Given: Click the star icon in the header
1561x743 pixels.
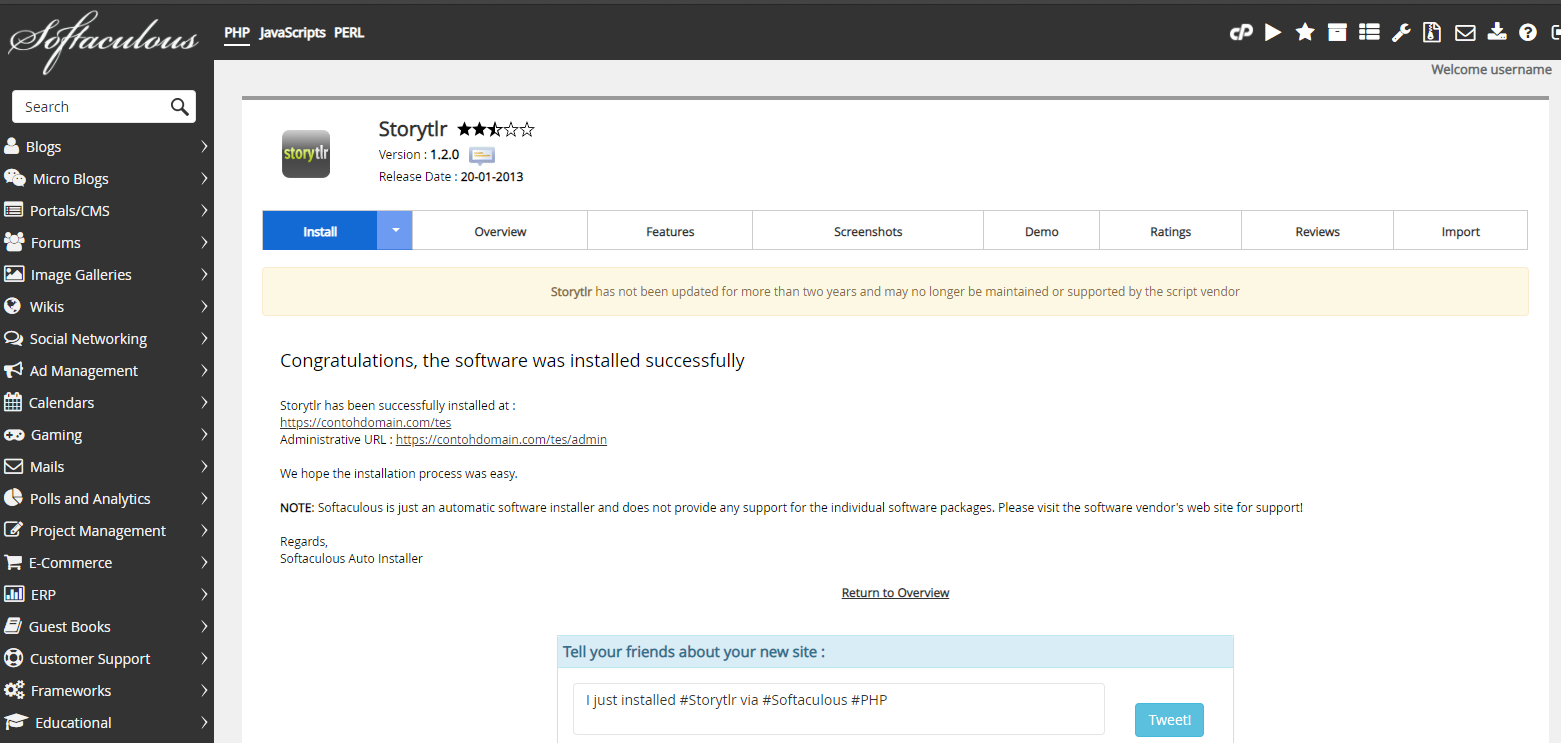Looking at the screenshot, I should click(1305, 33).
